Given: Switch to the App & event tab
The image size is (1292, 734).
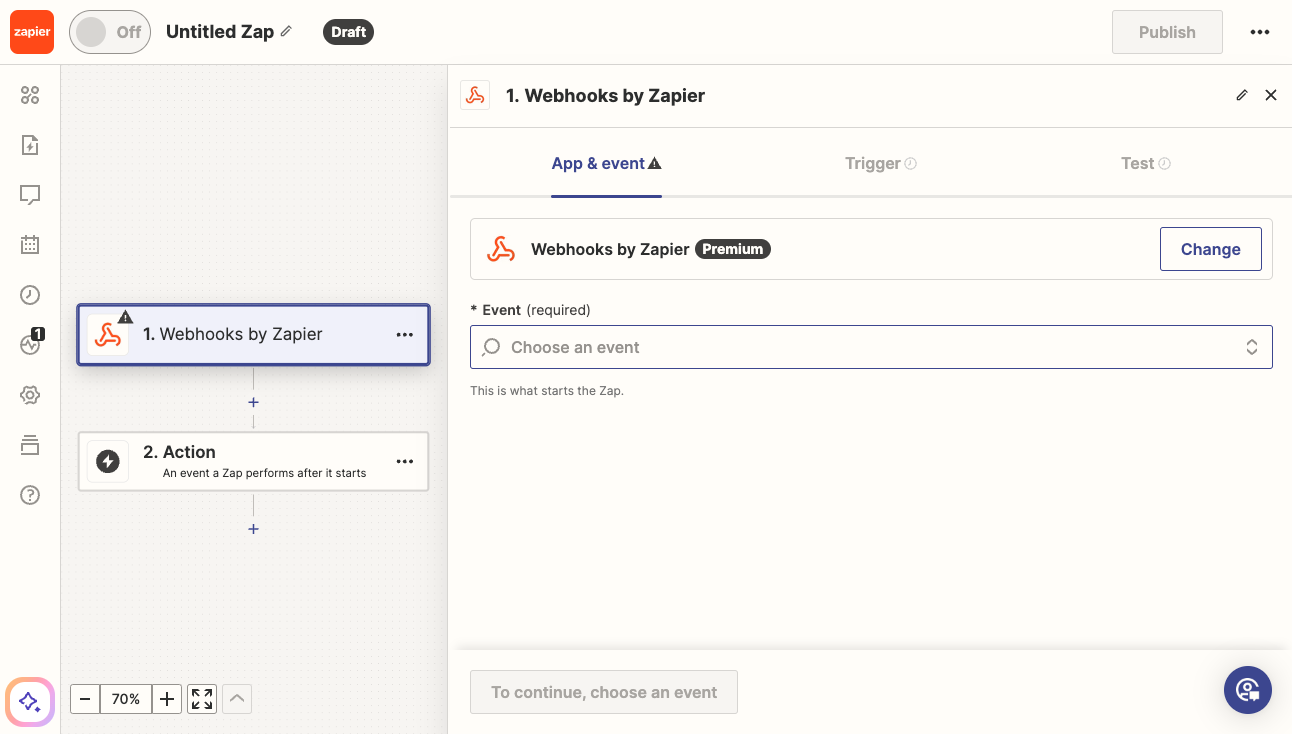Looking at the screenshot, I should coord(606,163).
